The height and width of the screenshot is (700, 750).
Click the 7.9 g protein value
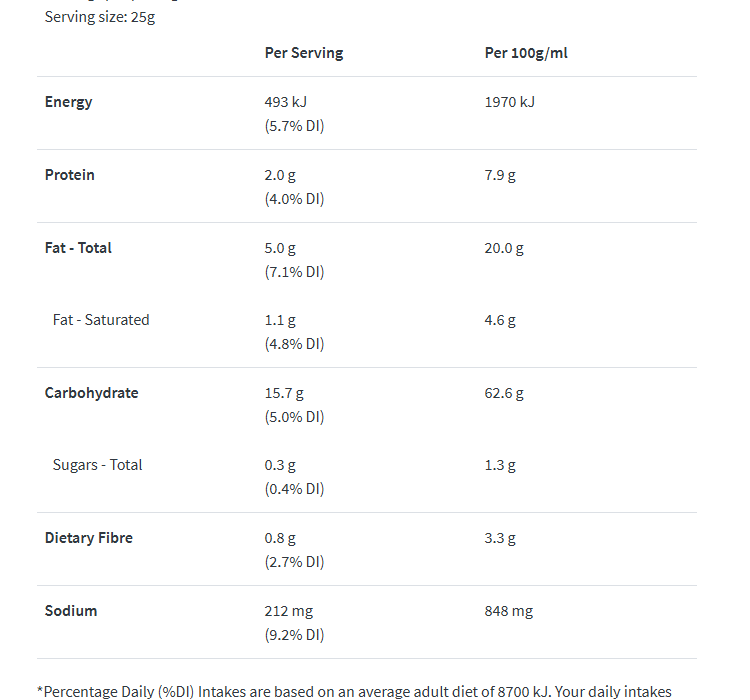click(500, 175)
